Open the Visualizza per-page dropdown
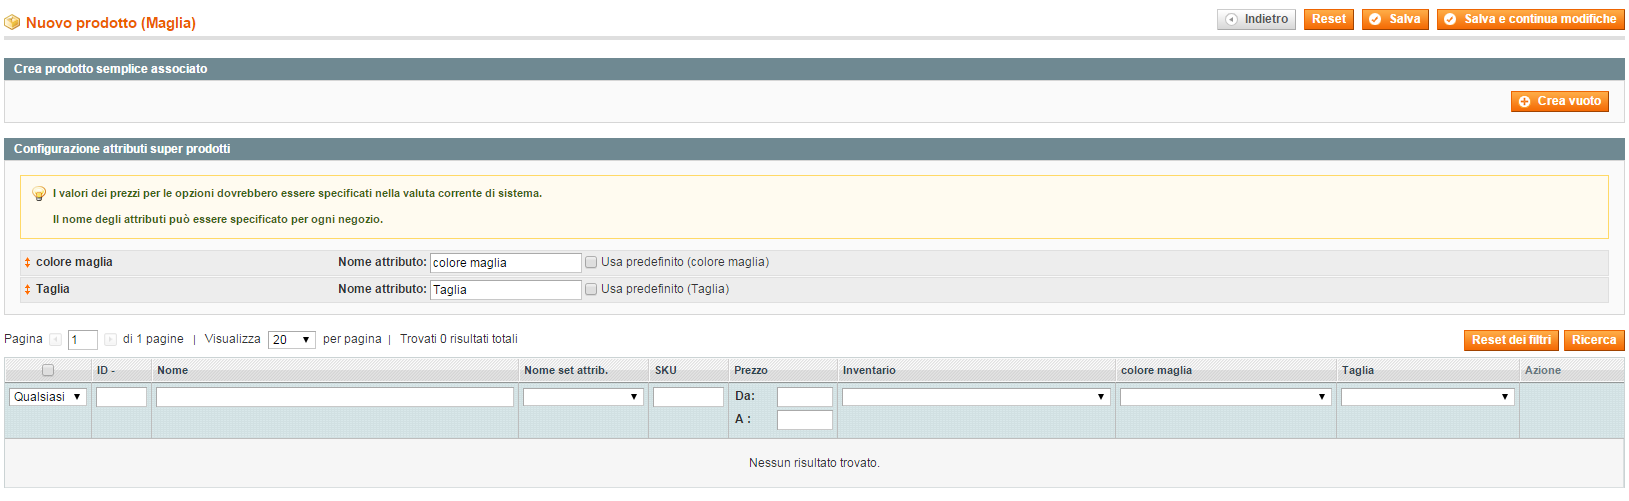 (x=291, y=340)
